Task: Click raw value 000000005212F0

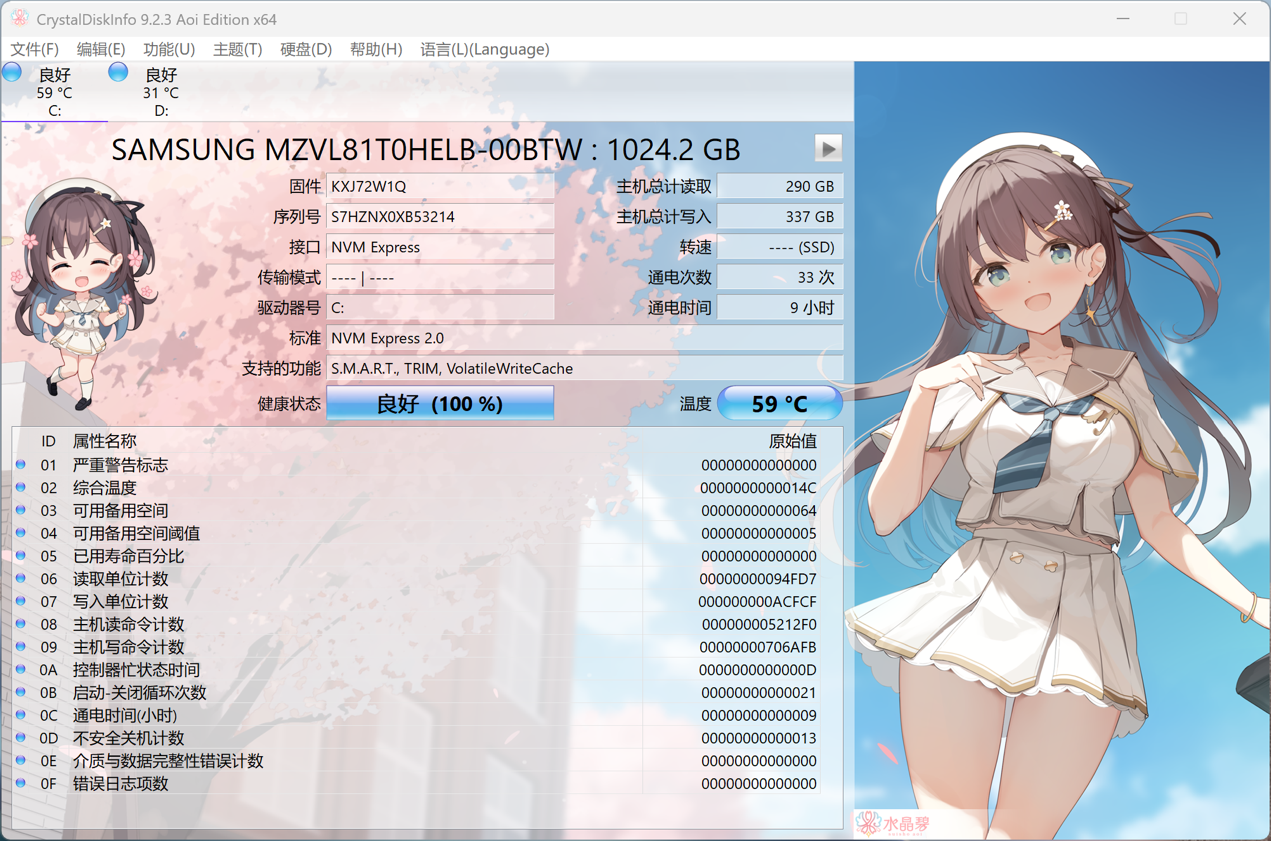Action: [758, 625]
